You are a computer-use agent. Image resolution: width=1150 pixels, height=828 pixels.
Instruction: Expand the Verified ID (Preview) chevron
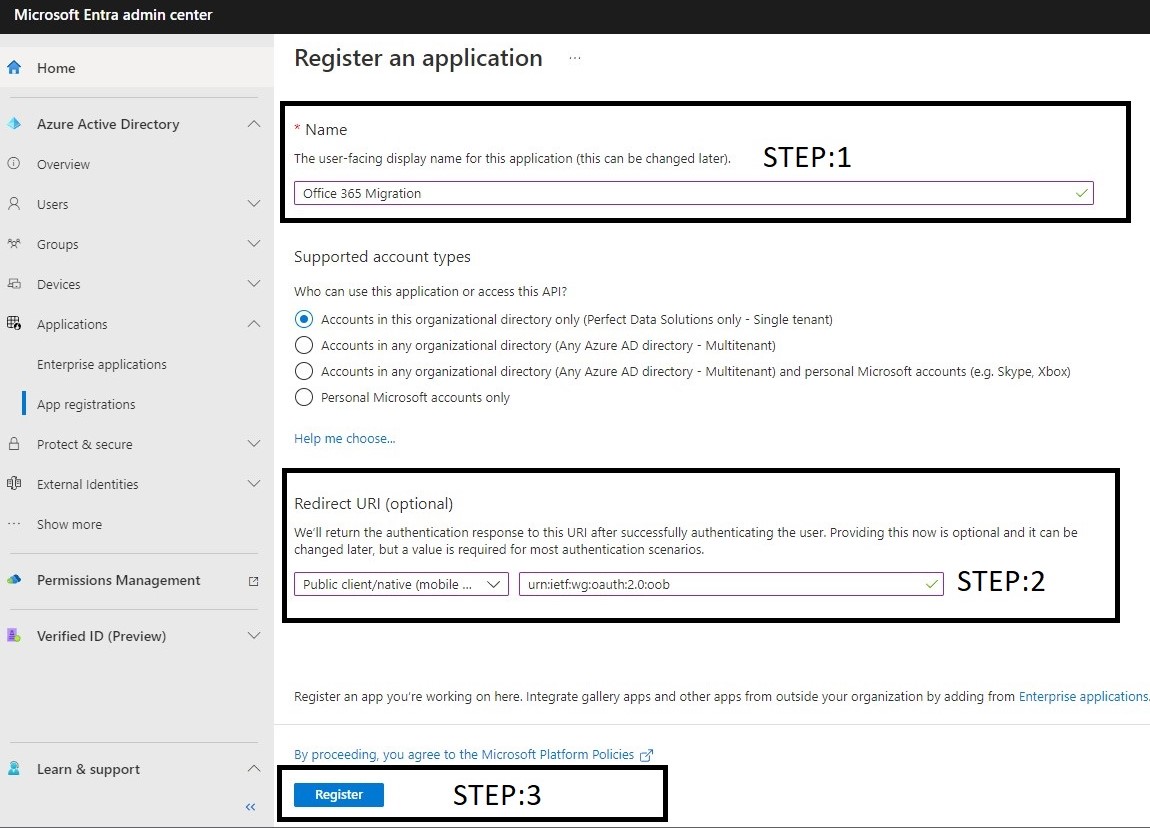pos(254,635)
